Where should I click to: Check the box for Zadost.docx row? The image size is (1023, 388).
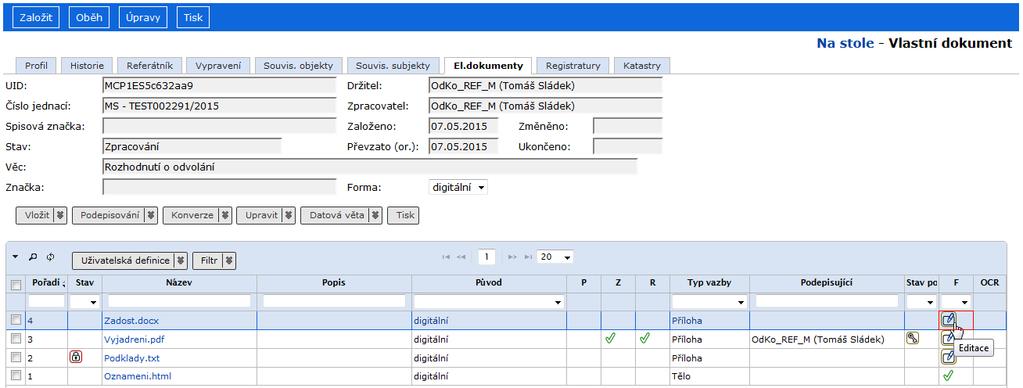(16, 320)
